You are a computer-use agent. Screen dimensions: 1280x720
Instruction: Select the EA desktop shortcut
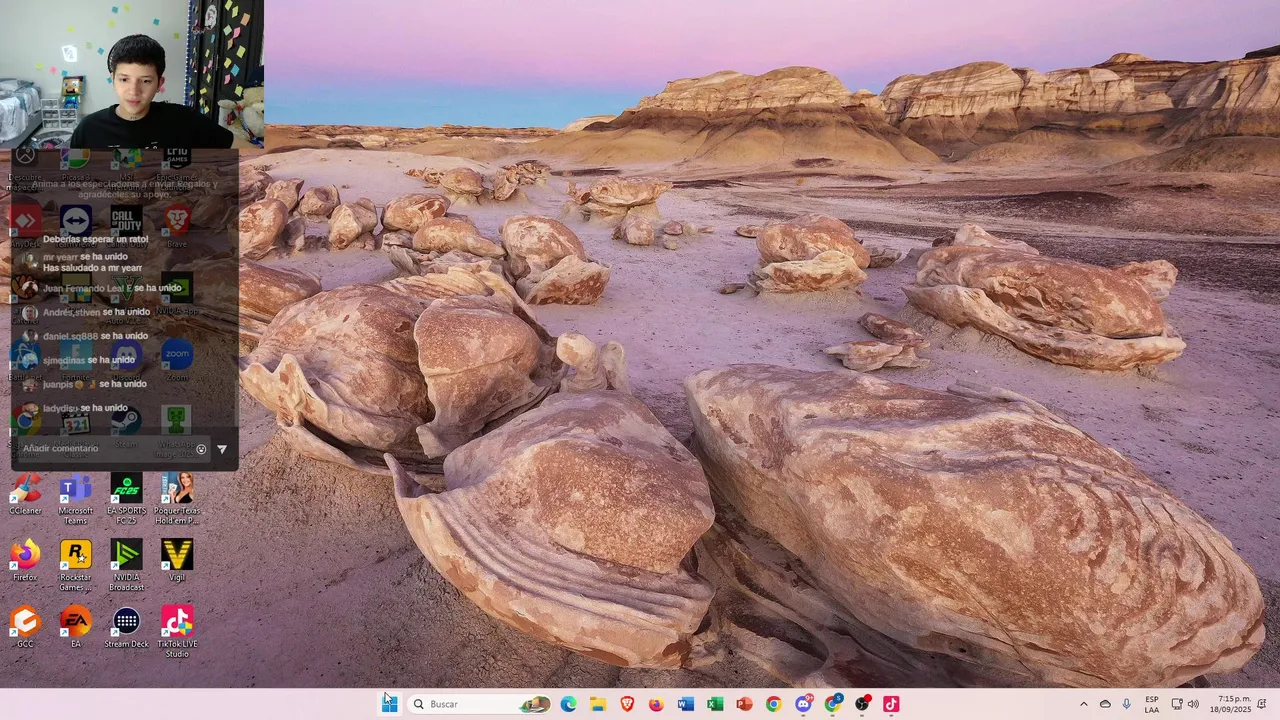75,627
